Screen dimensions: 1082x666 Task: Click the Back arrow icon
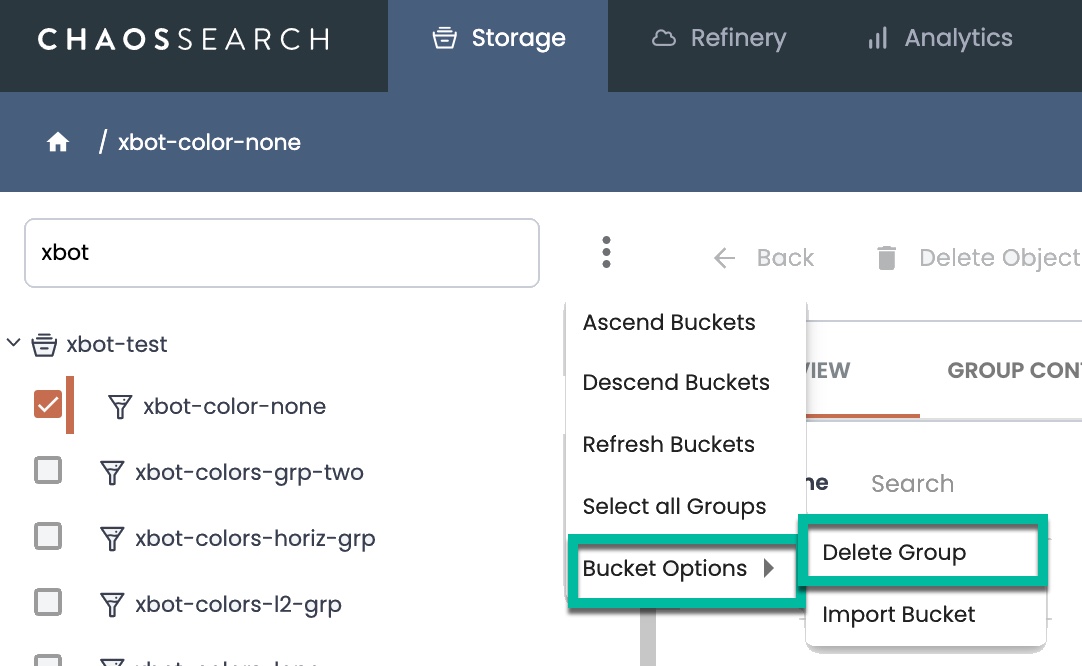click(724, 258)
